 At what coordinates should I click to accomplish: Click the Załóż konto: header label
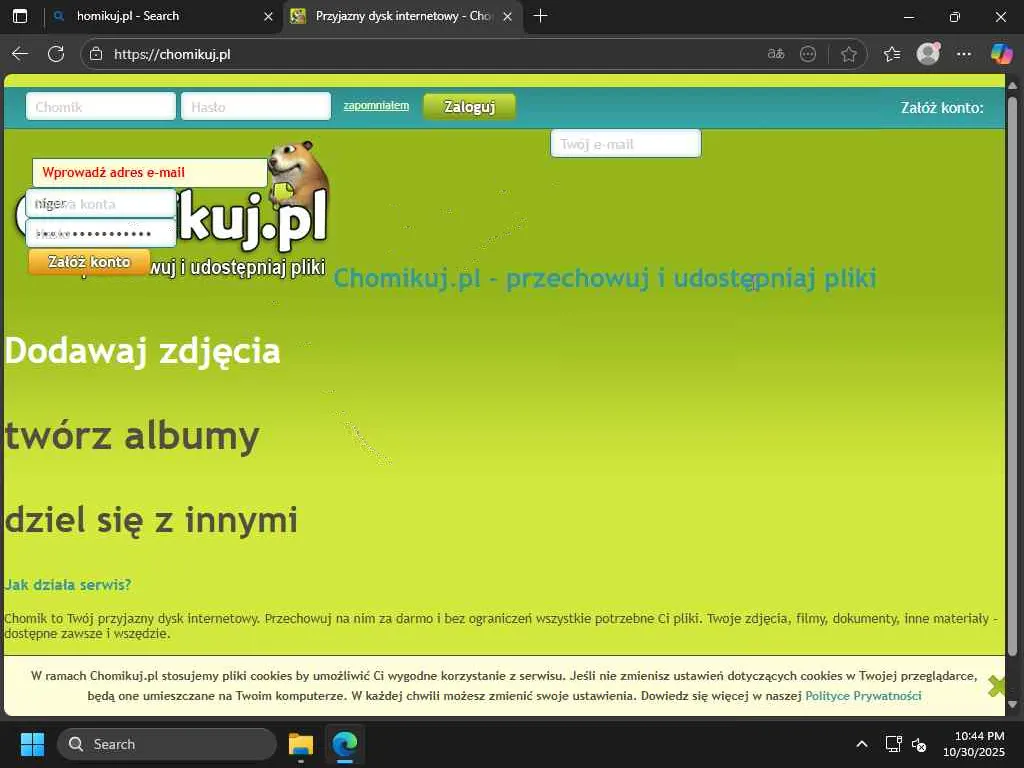942,108
